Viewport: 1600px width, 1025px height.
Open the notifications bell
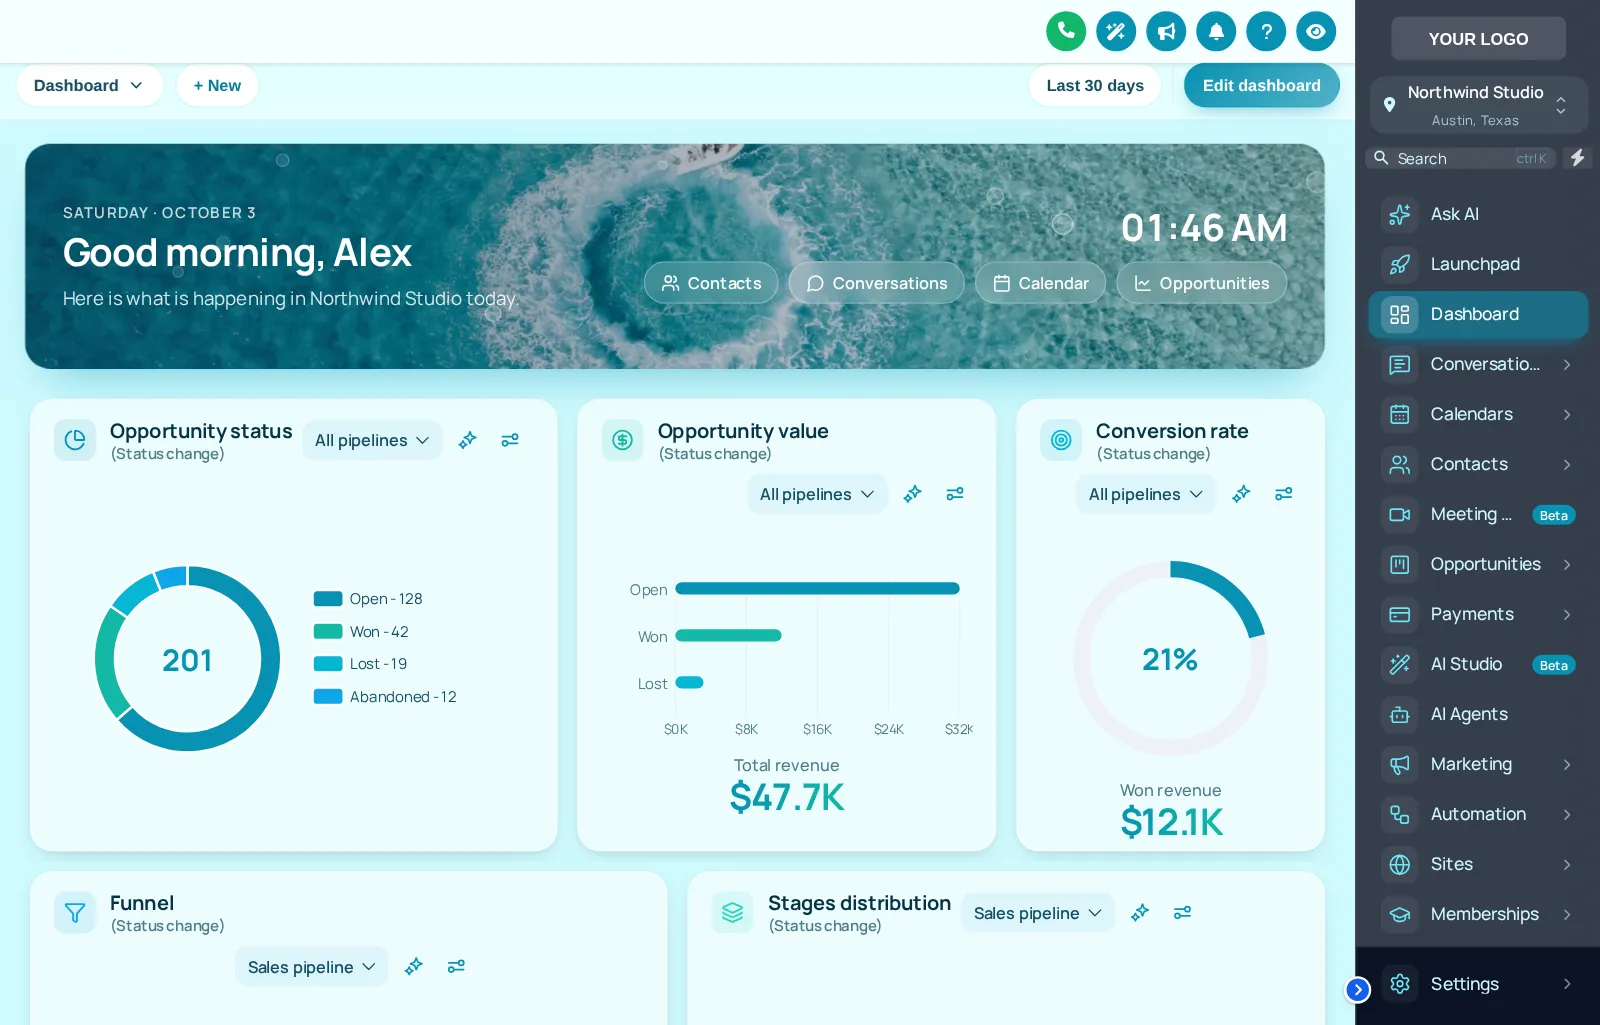1216,31
